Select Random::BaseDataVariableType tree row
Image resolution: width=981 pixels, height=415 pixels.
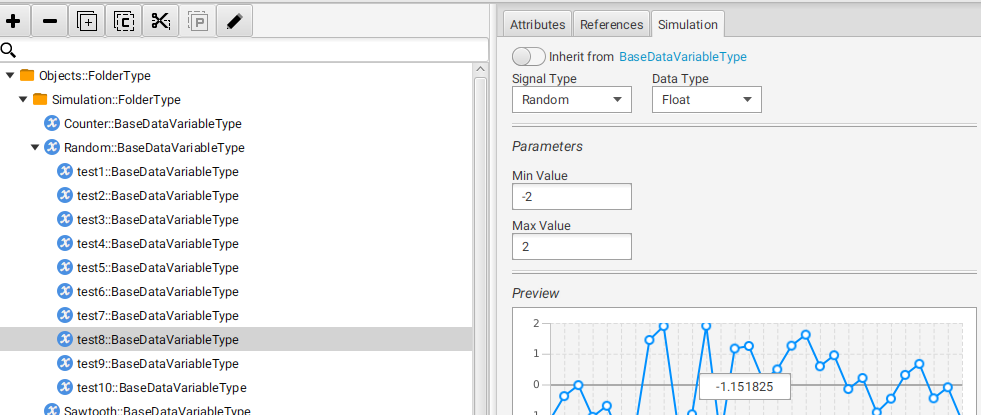(x=236, y=148)
